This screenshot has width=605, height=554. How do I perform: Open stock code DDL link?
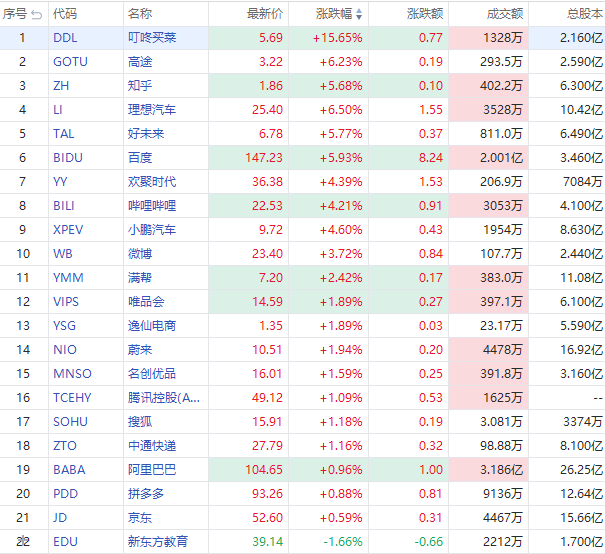click(x=64, y=37)
